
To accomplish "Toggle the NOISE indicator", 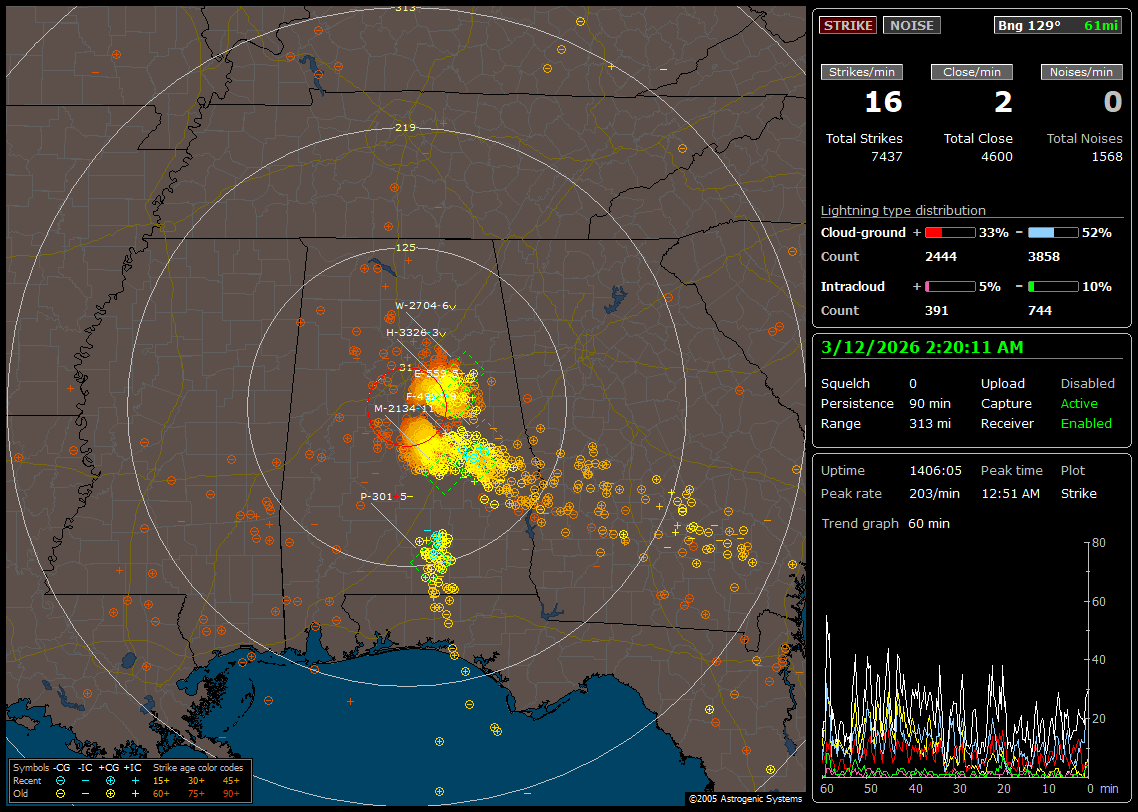I will (911, 25).
